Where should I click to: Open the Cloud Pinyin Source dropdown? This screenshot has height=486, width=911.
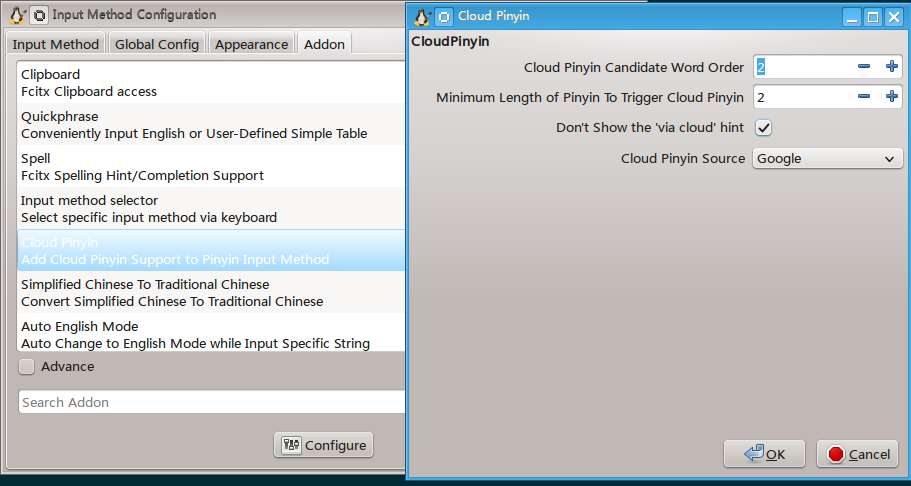tap(826, 158)
